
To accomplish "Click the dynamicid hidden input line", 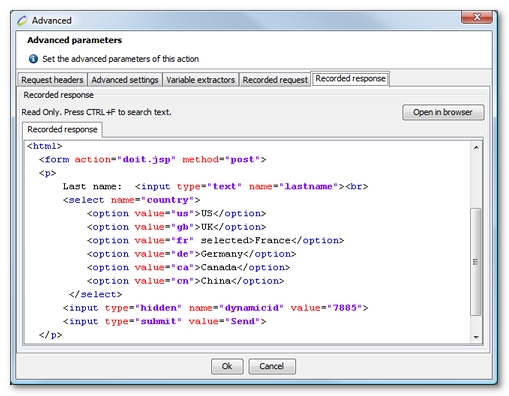I will click(215, 308).
